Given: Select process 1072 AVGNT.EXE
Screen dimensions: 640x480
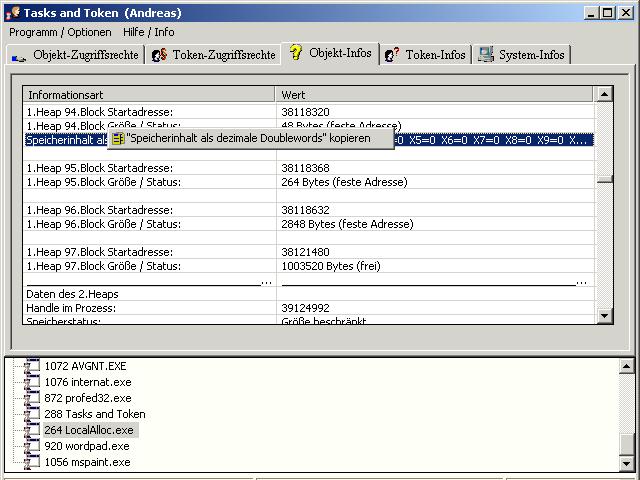Looking at the screenshot, I should click(85, 366).
